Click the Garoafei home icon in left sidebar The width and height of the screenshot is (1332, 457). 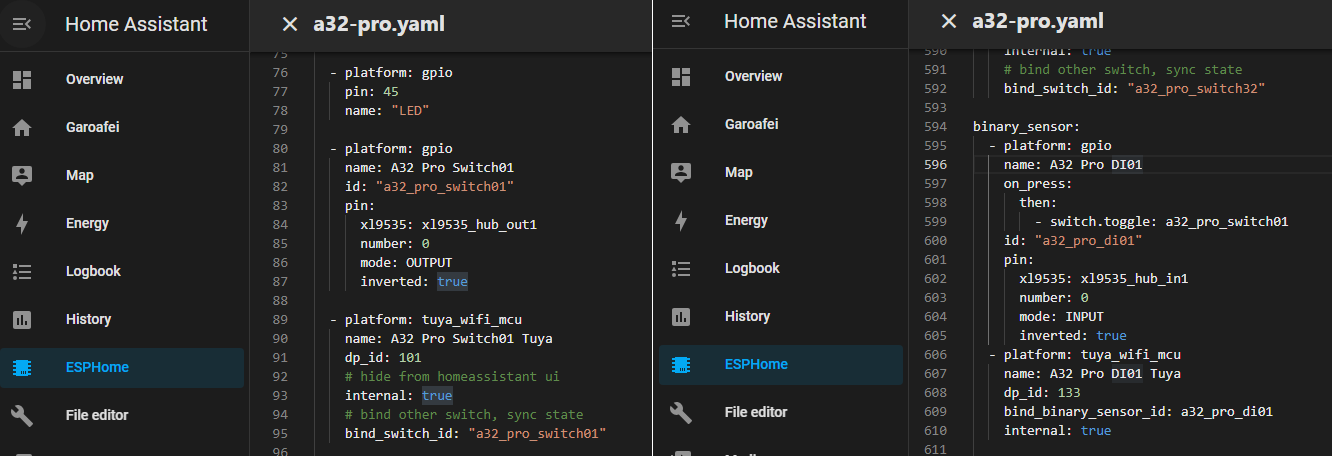coord(22,128)
